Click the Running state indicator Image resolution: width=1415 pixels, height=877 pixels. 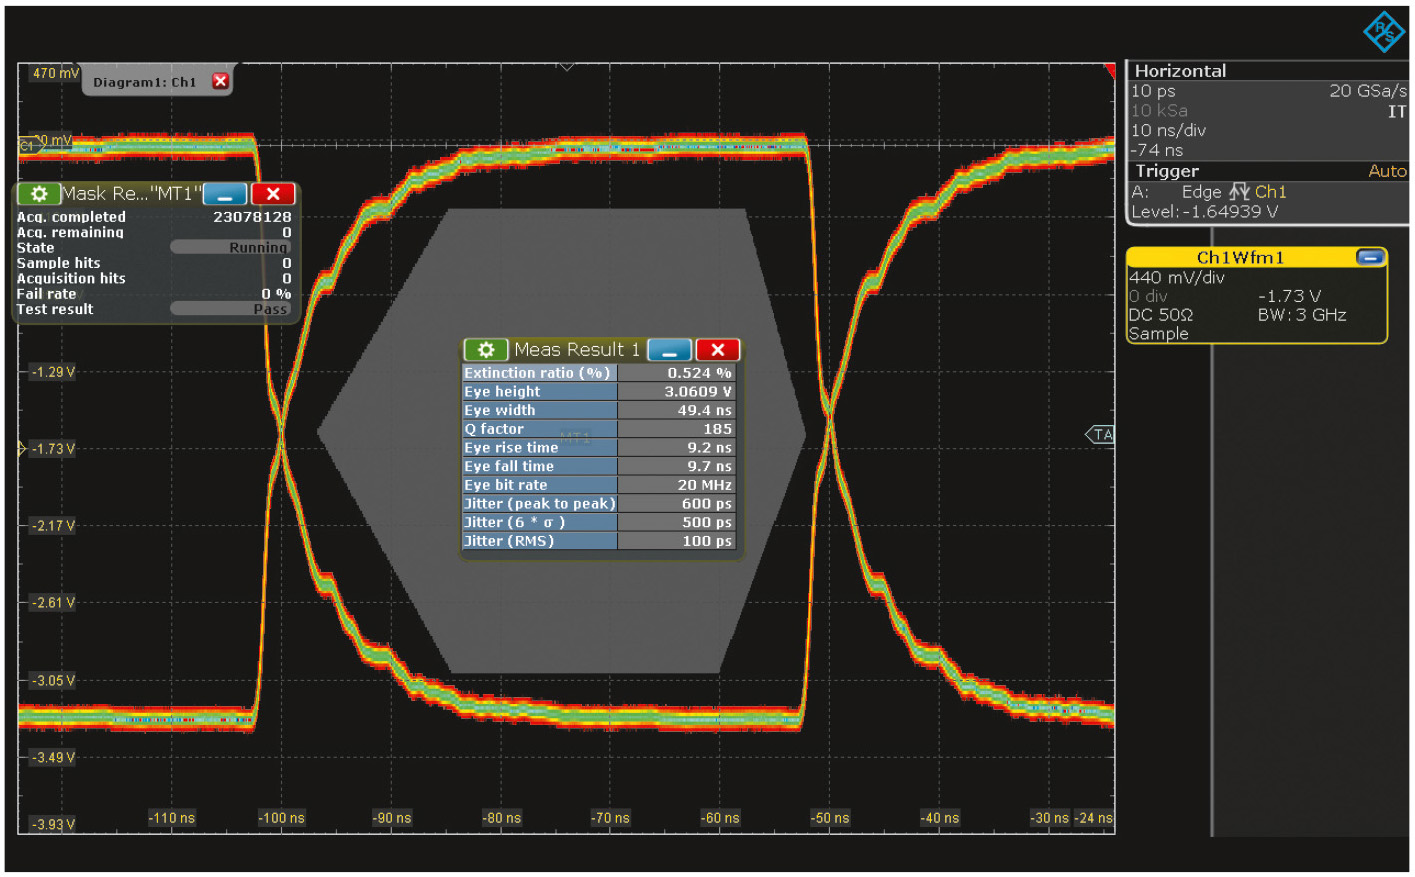[230, 247]
